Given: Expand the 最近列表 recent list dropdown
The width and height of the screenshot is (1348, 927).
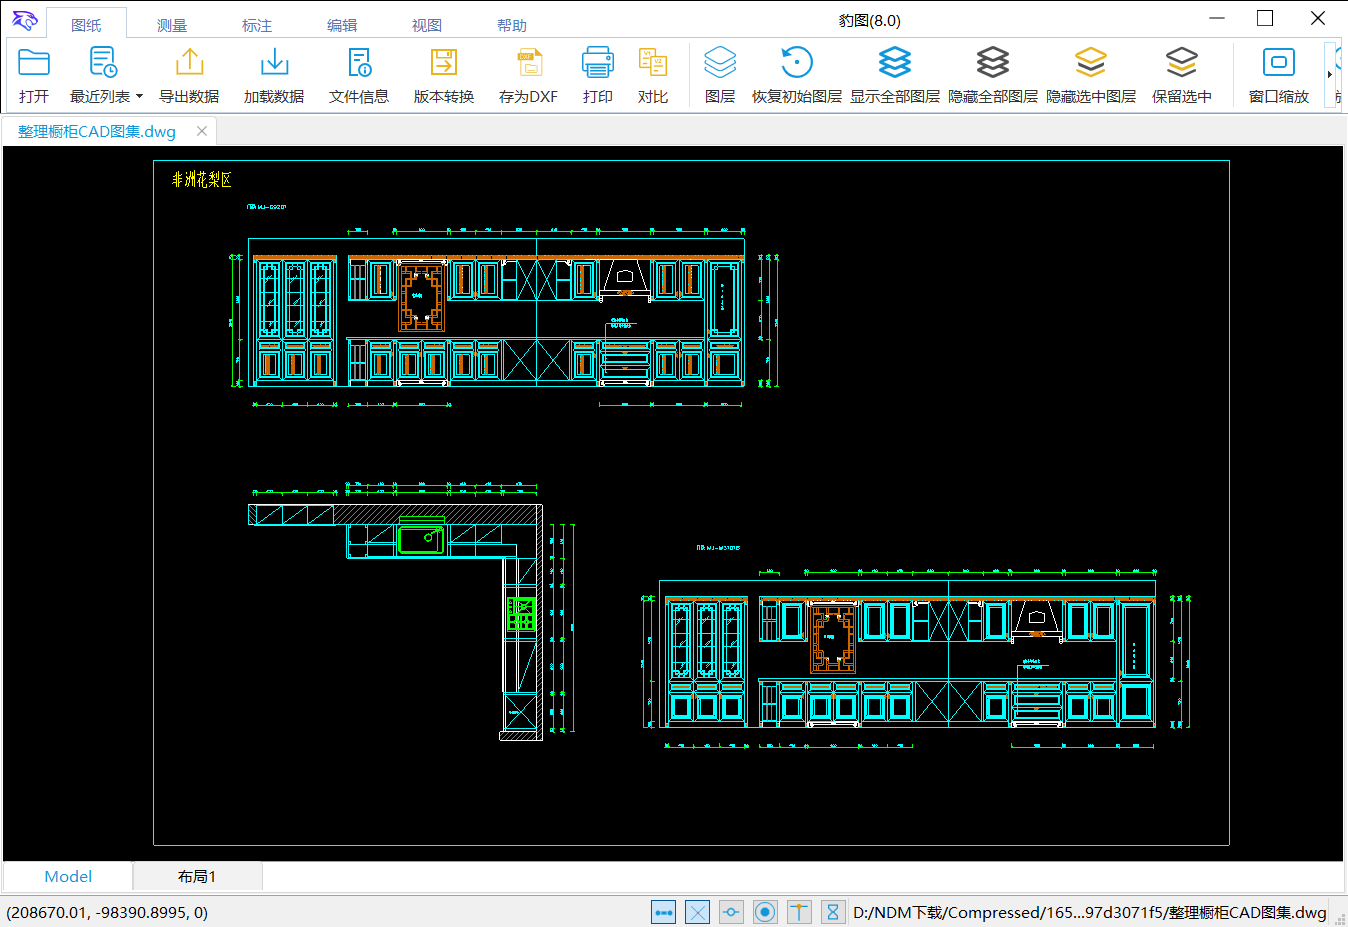Looking at the screenshot, I should (139, 97).
